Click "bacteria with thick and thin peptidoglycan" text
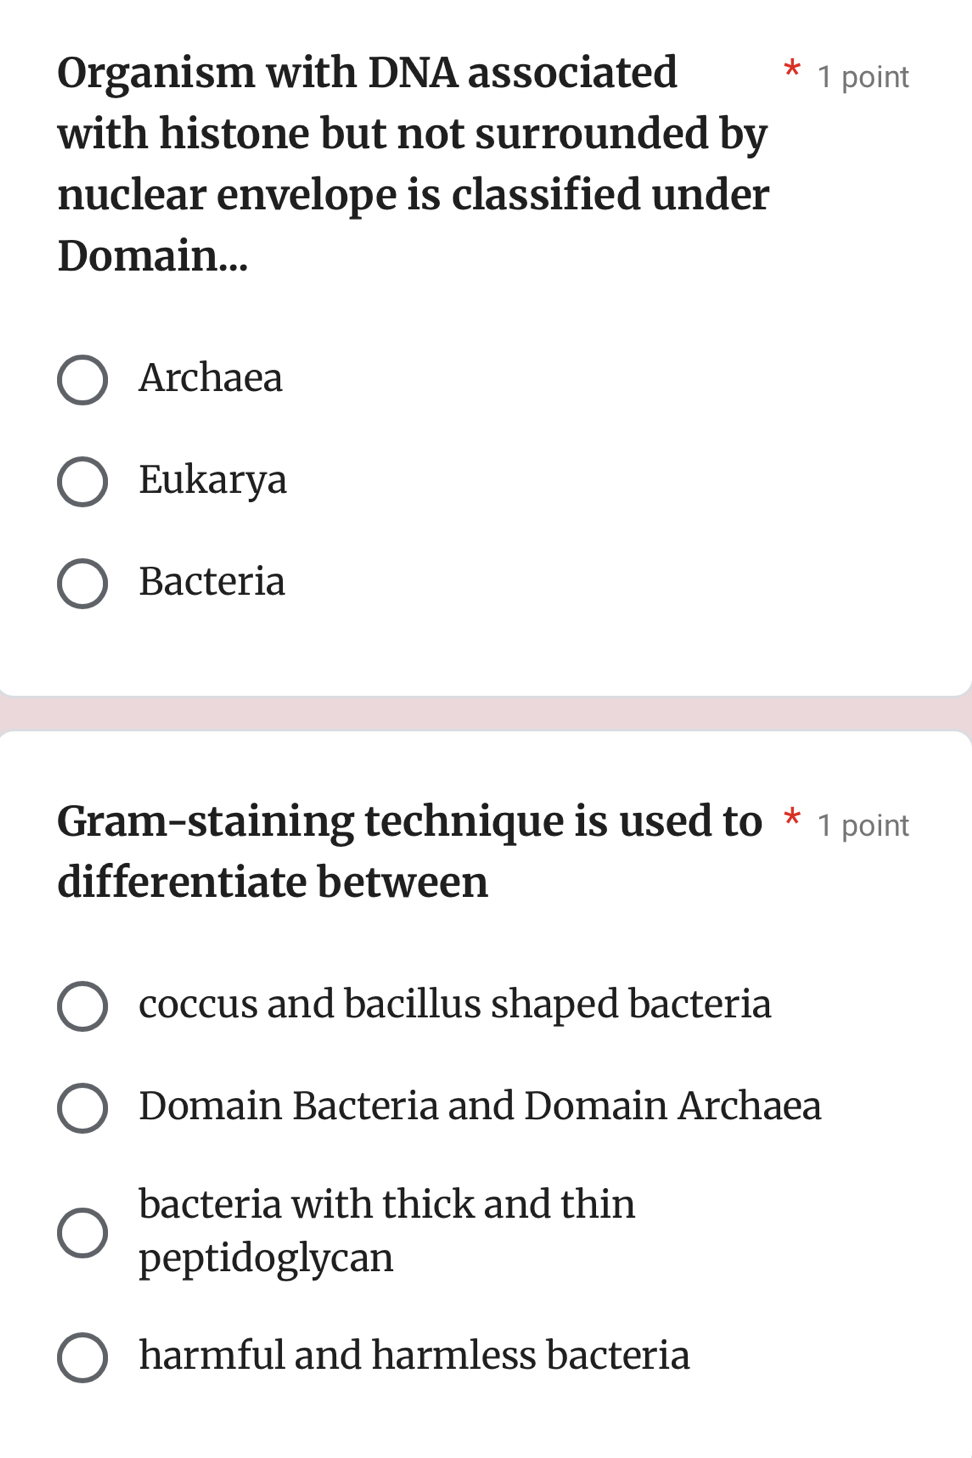The image size is (972, 1458). 387,1230
